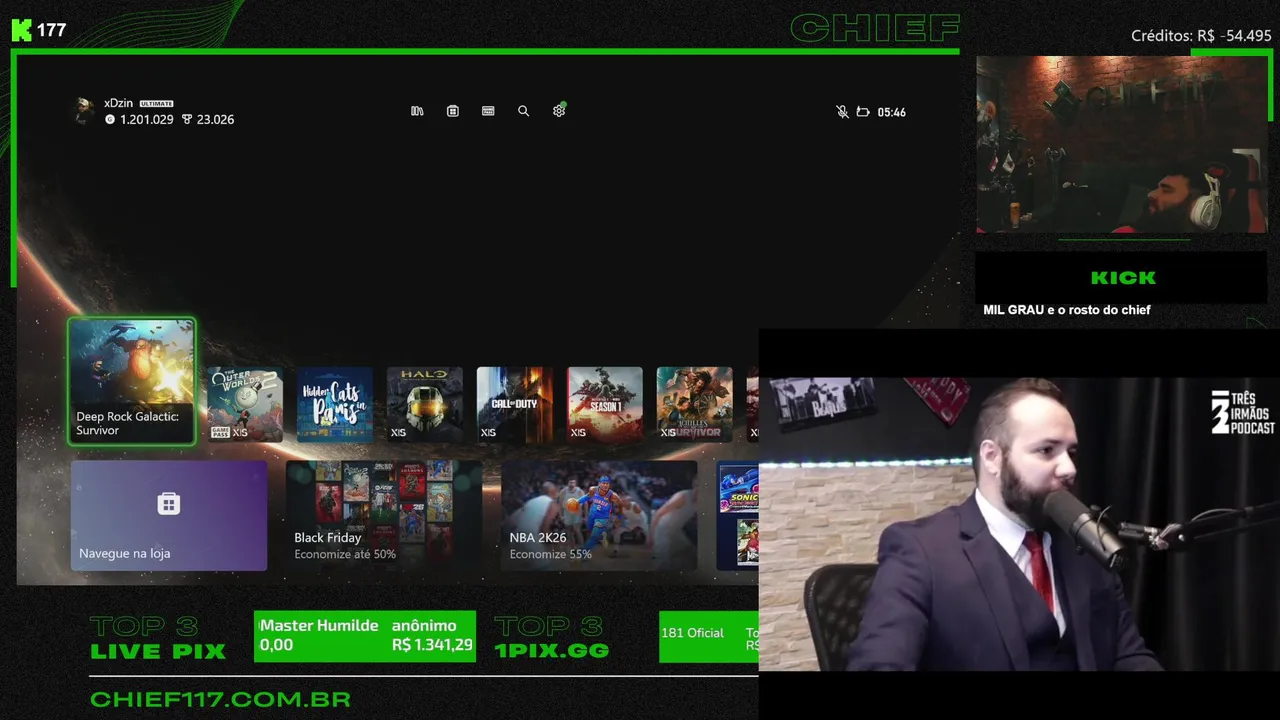The width and height of the screenshot is (1280, 720).
Task: Click the viewer count 177
Action: tap(52, 30)
